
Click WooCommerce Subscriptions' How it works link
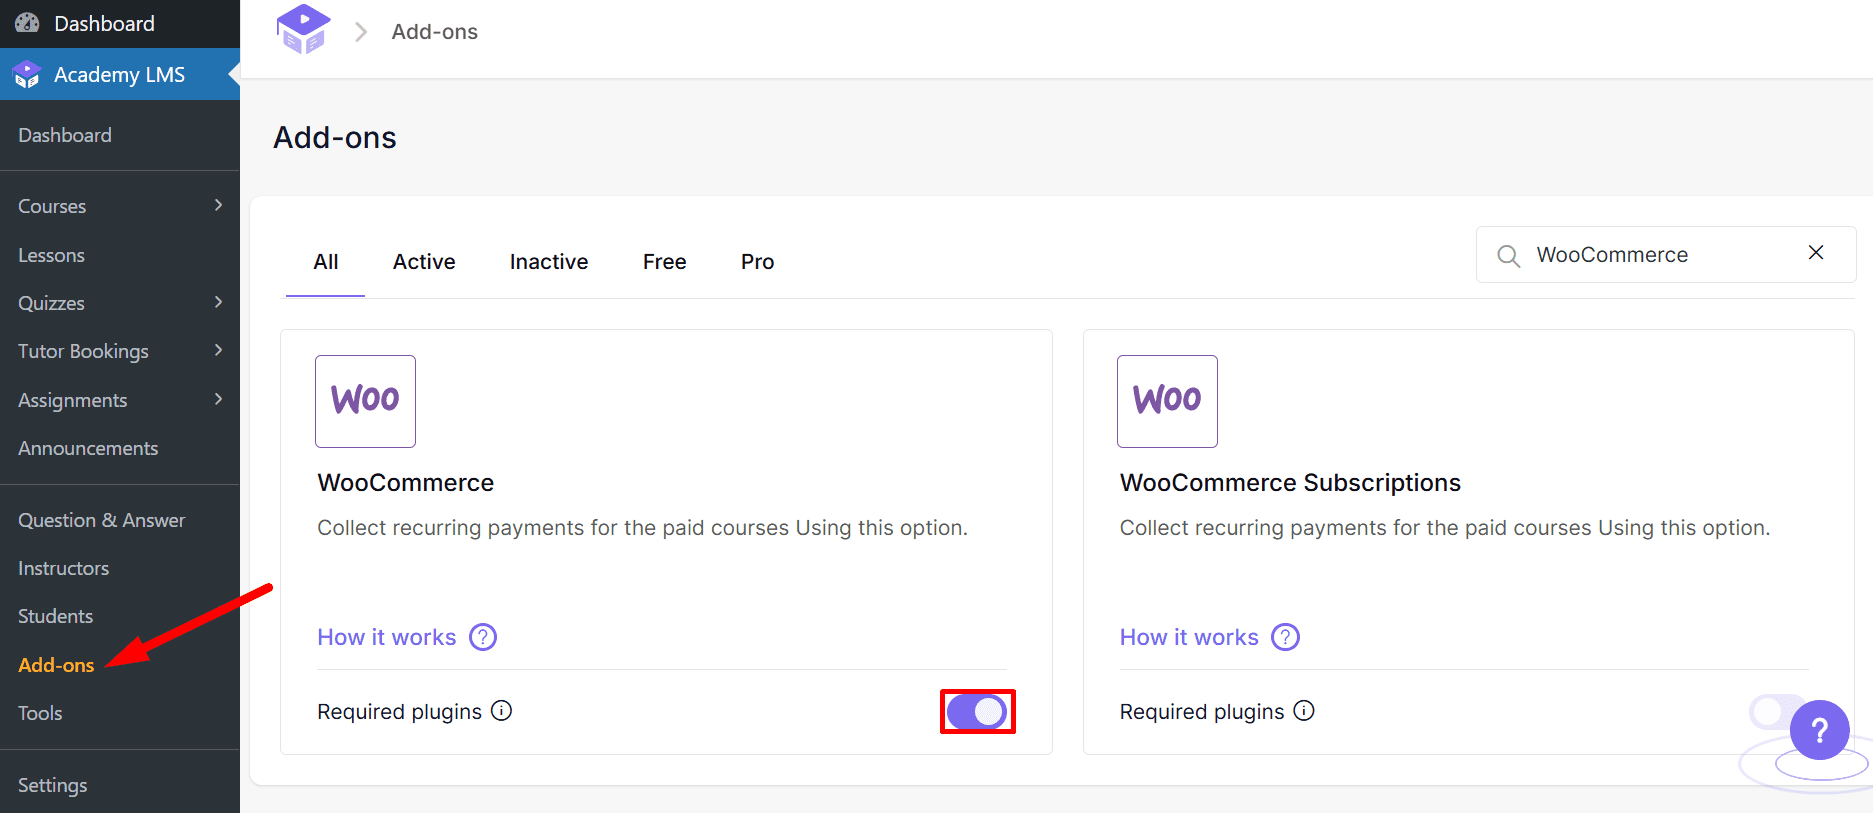click(1189, 637)
